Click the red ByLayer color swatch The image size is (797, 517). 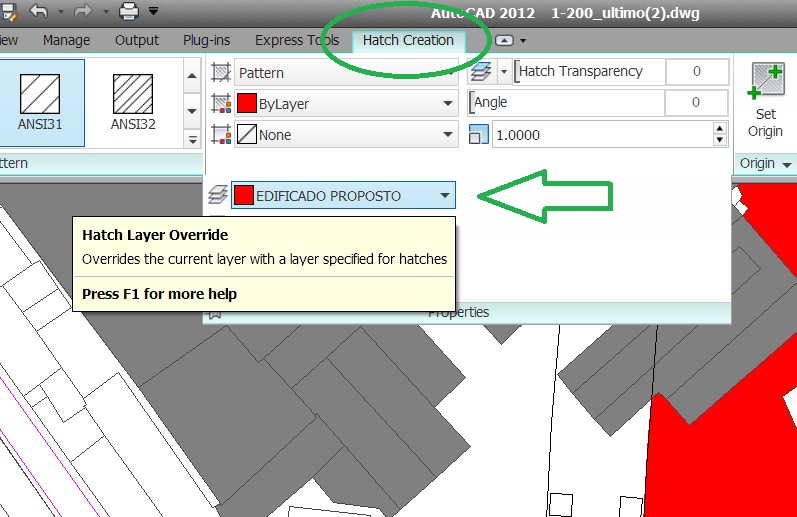pos(247,104)
